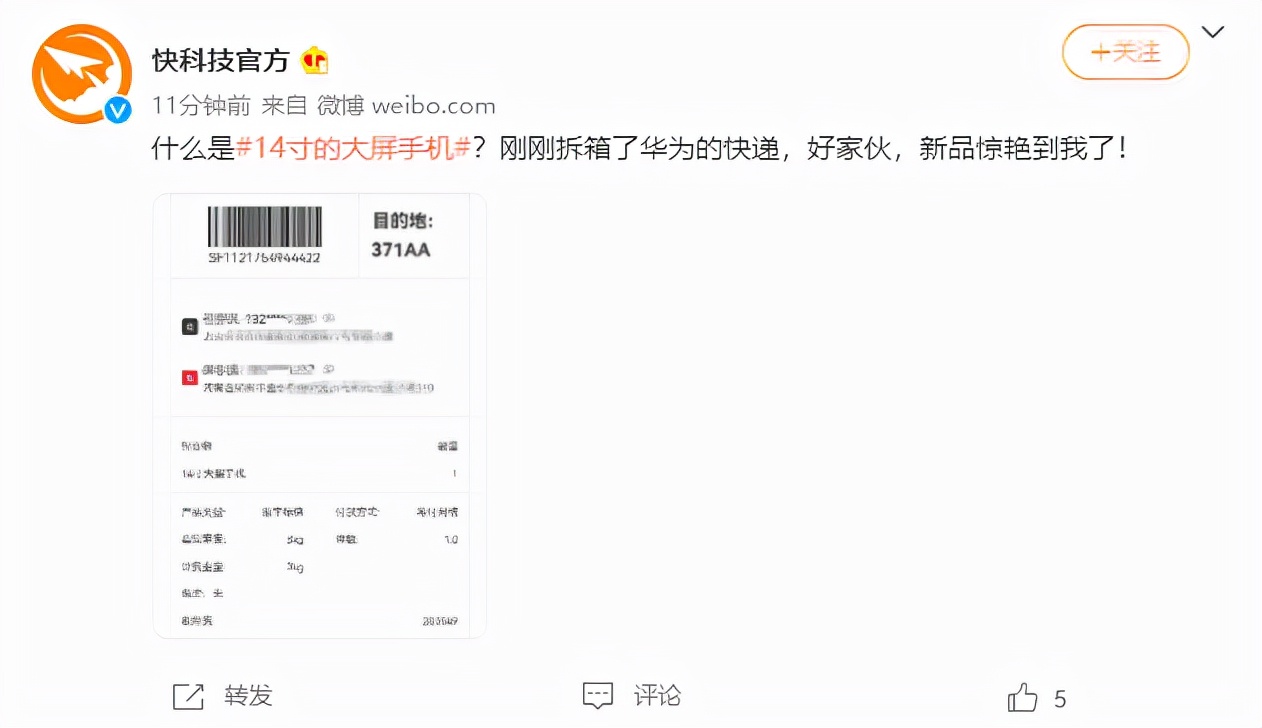Open the shipping label image thumbnail

319,416
